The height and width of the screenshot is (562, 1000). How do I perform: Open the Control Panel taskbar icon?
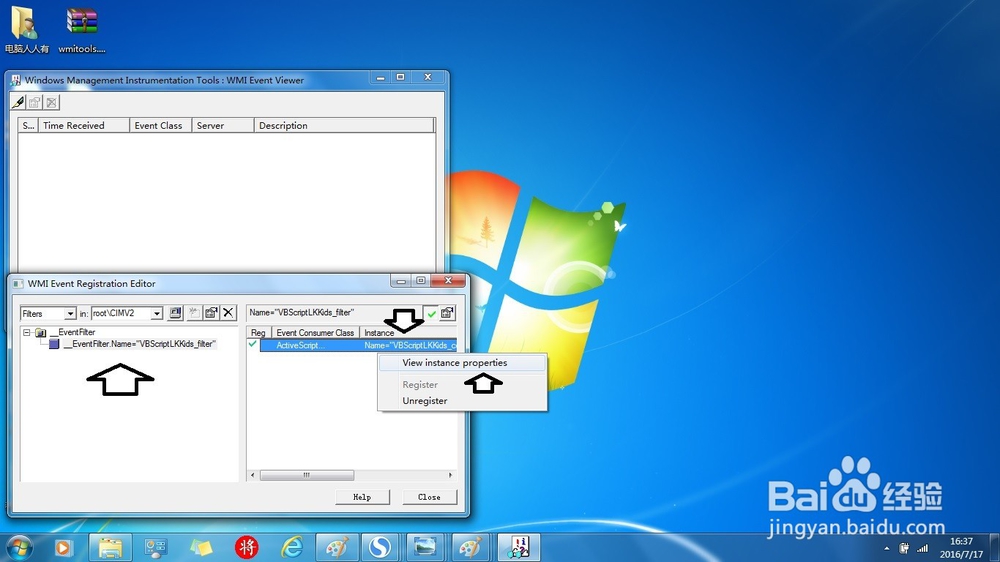(x=156, y=547)
